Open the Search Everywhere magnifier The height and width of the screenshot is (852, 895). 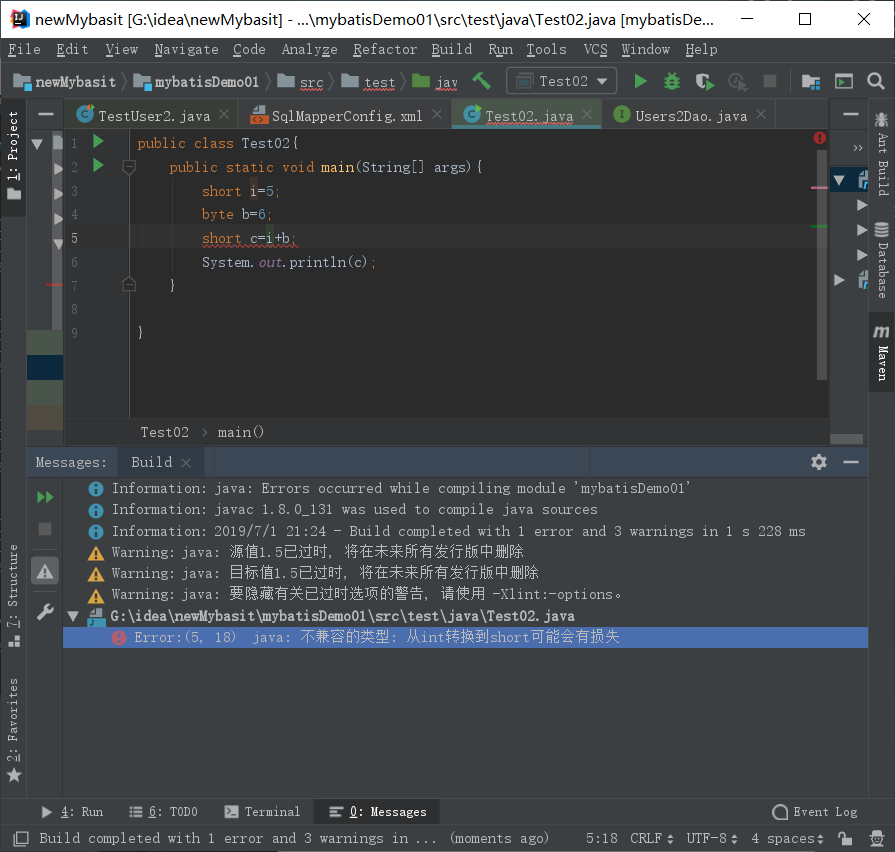(x=876, y=81)
